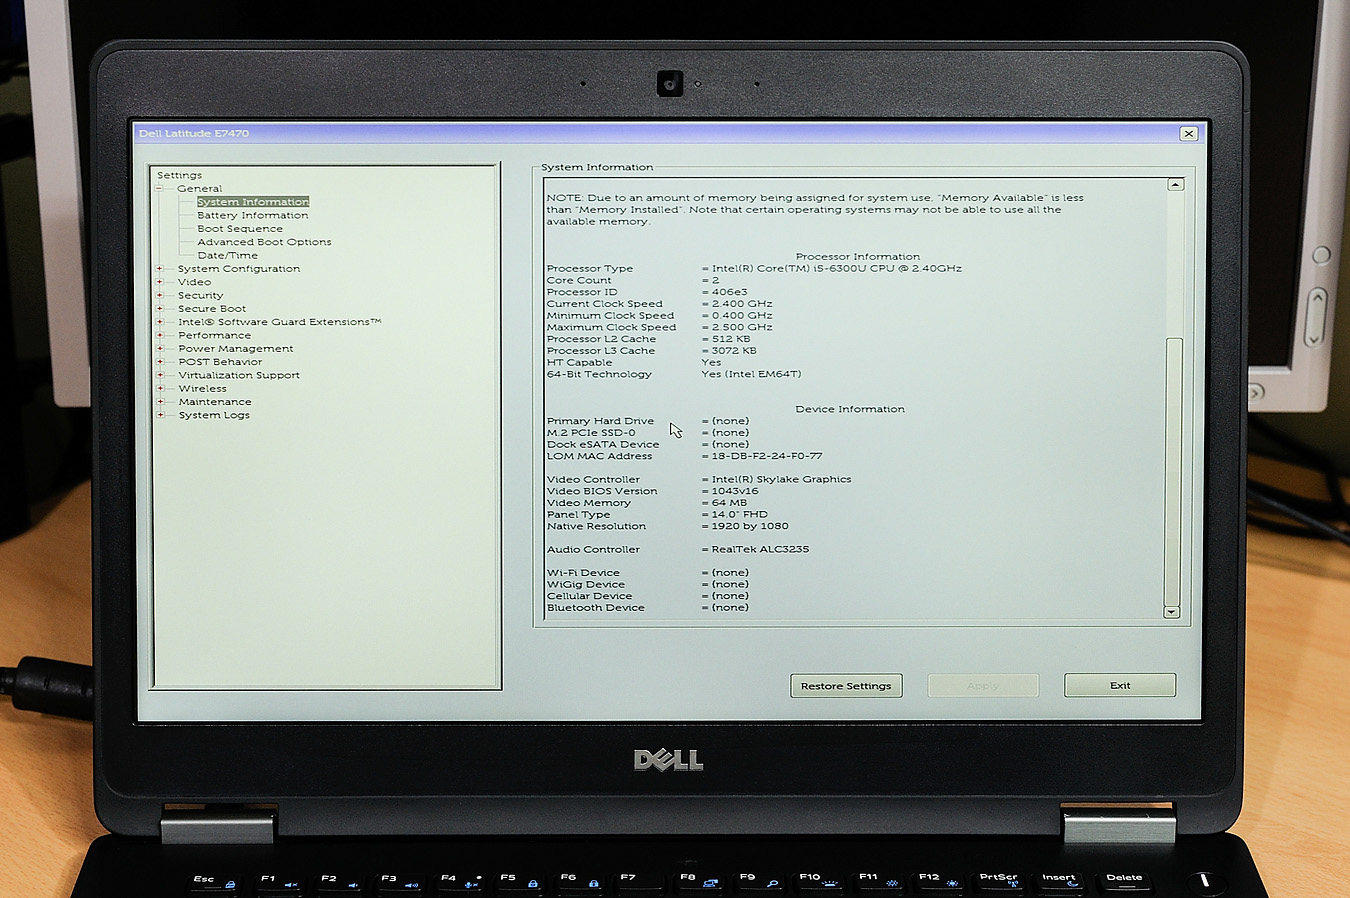Screen dimensions: 1350x898
Task: Select Virtualization Support category label
Action: [239, 375]
